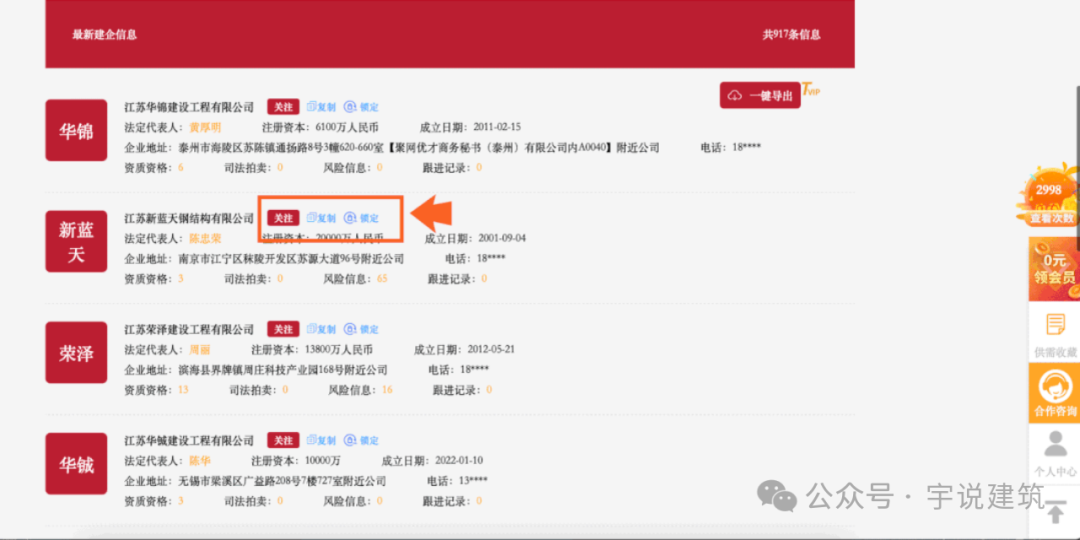Click 复制 icon for 江苏华锦建设工程有限公司
Image resolution: width=1080 pixels, height=540 pixels.
[321, 107]
